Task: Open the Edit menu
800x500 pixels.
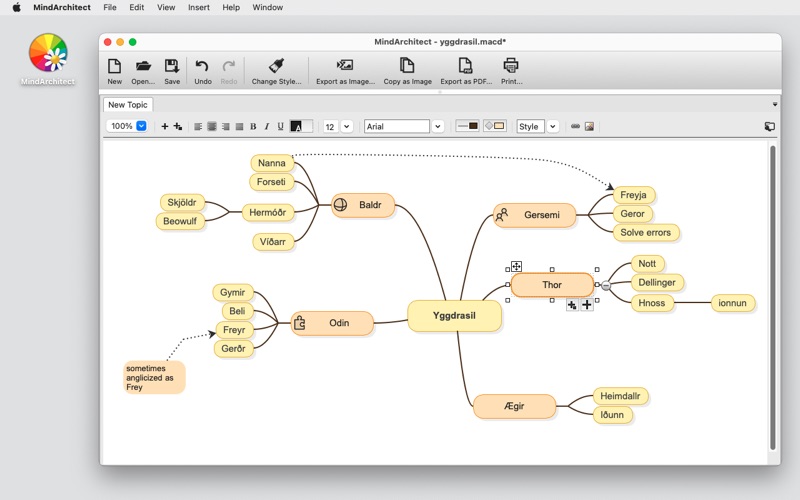Action: click(x=136, y=7)
